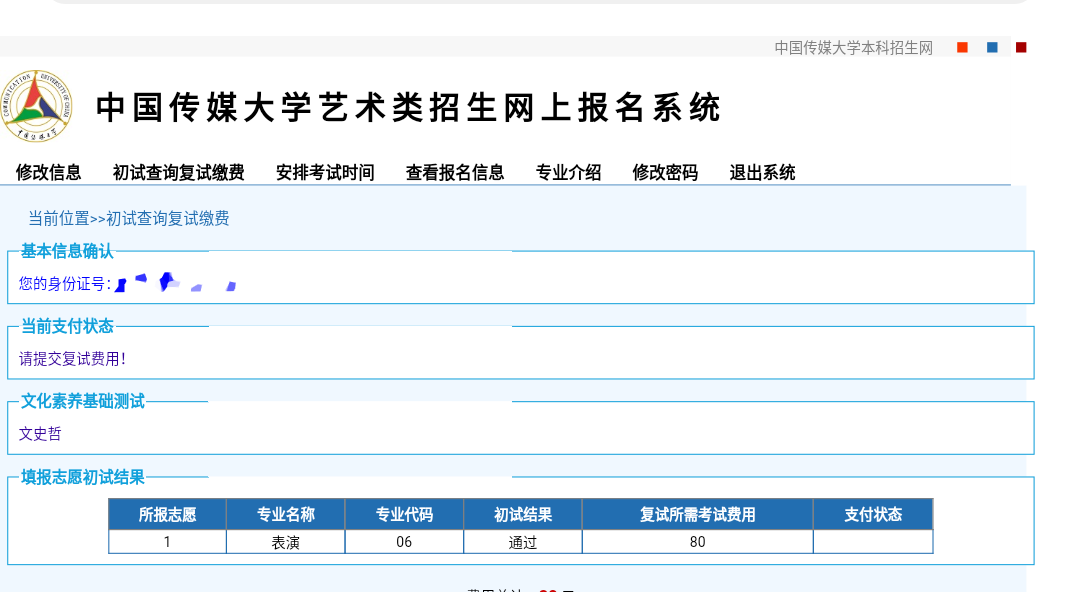This screenshot has height=592, width=1080.
Task: Go to 初试查询复试缴费 menu item
Action: coord(178,172)
